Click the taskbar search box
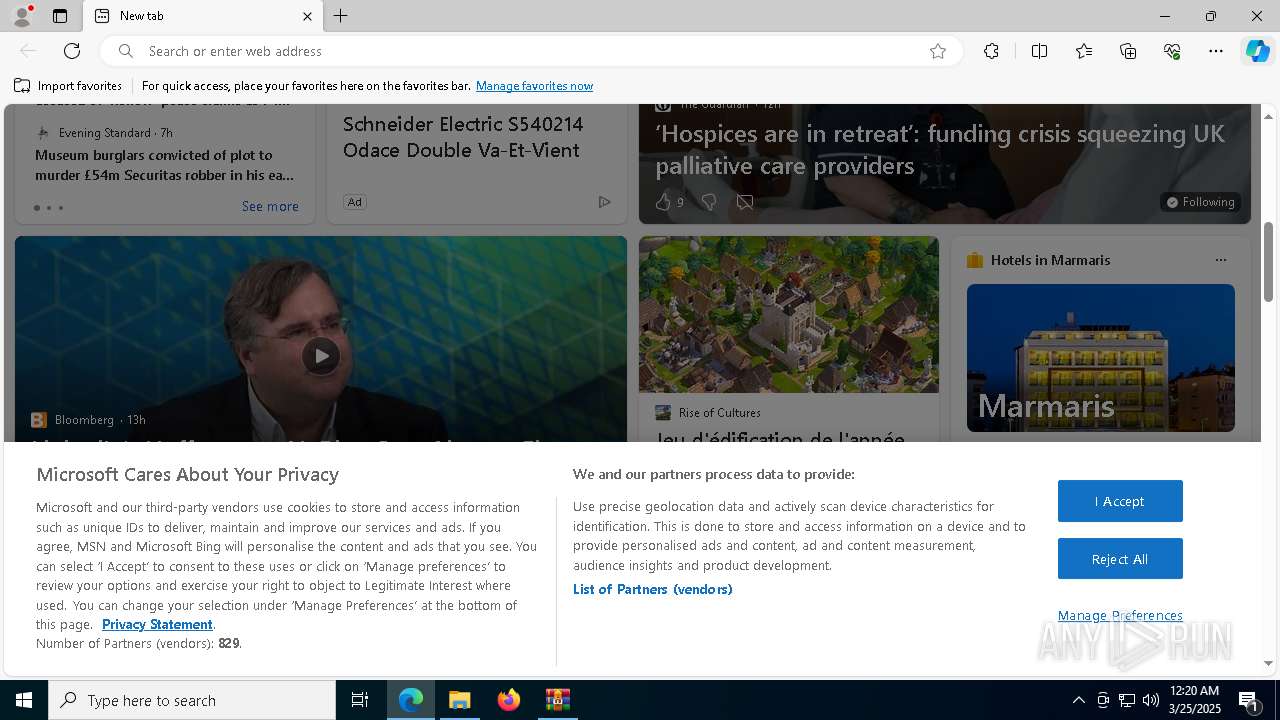 192,700
